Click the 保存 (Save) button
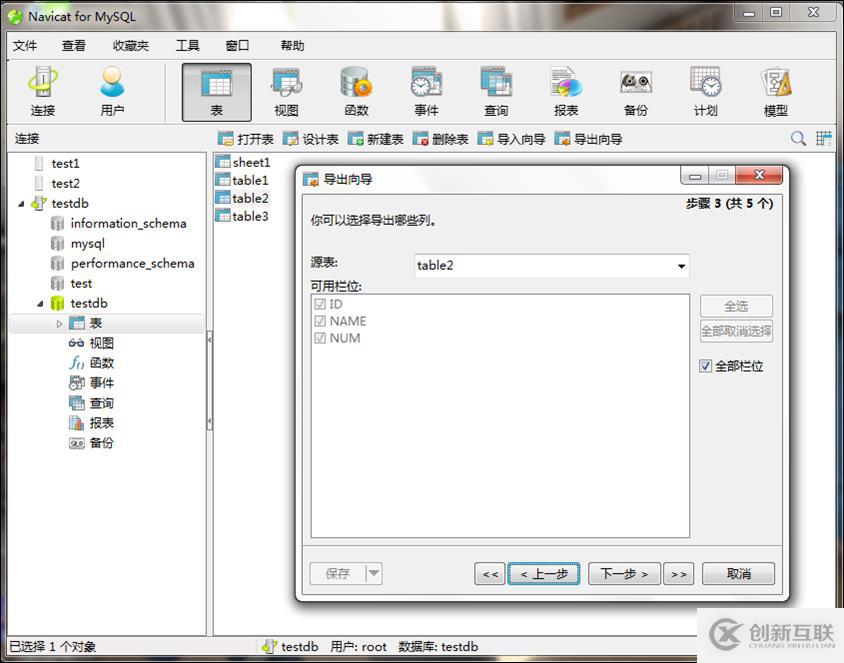This screenshot has height=663, width=844. pos(338,574)
